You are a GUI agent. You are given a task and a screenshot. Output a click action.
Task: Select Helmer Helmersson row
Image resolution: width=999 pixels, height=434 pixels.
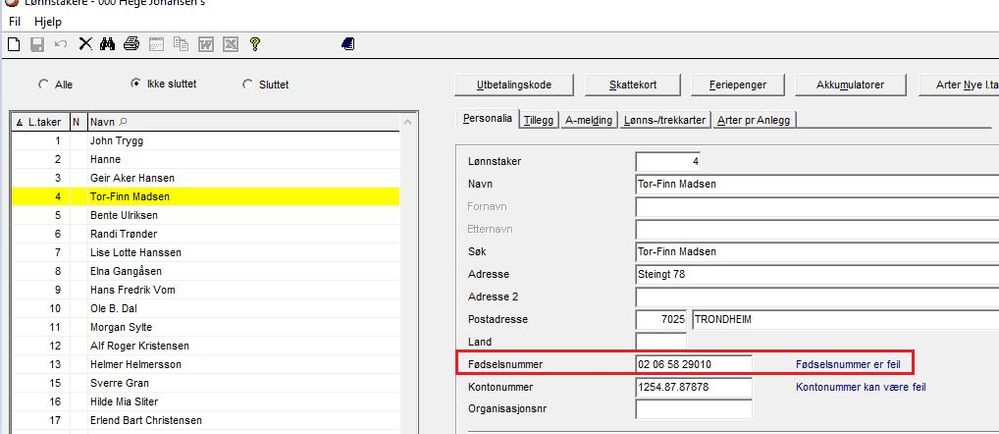[x=205, y=365]
